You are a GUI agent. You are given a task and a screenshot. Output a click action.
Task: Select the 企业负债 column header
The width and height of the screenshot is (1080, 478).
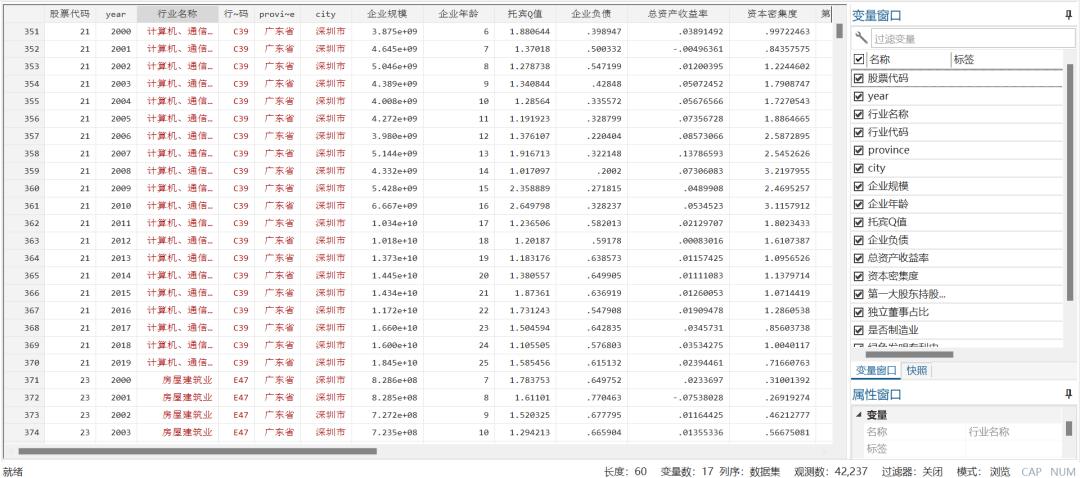pos(591,14)
